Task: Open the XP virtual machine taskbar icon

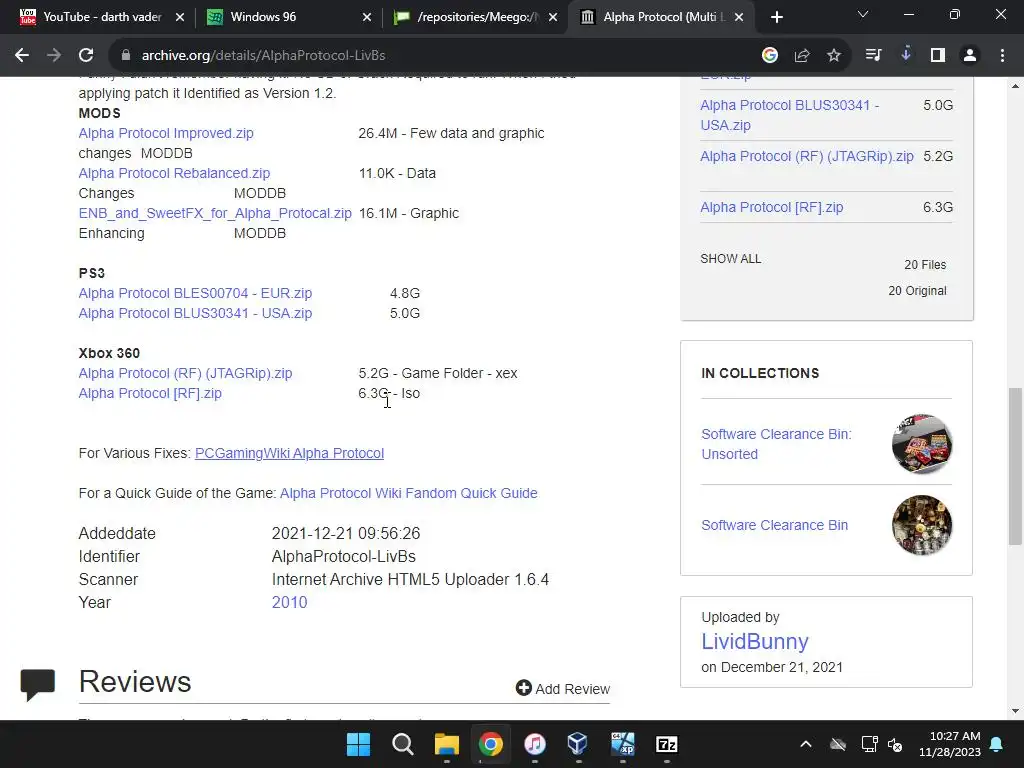Action: pos(622,744)
